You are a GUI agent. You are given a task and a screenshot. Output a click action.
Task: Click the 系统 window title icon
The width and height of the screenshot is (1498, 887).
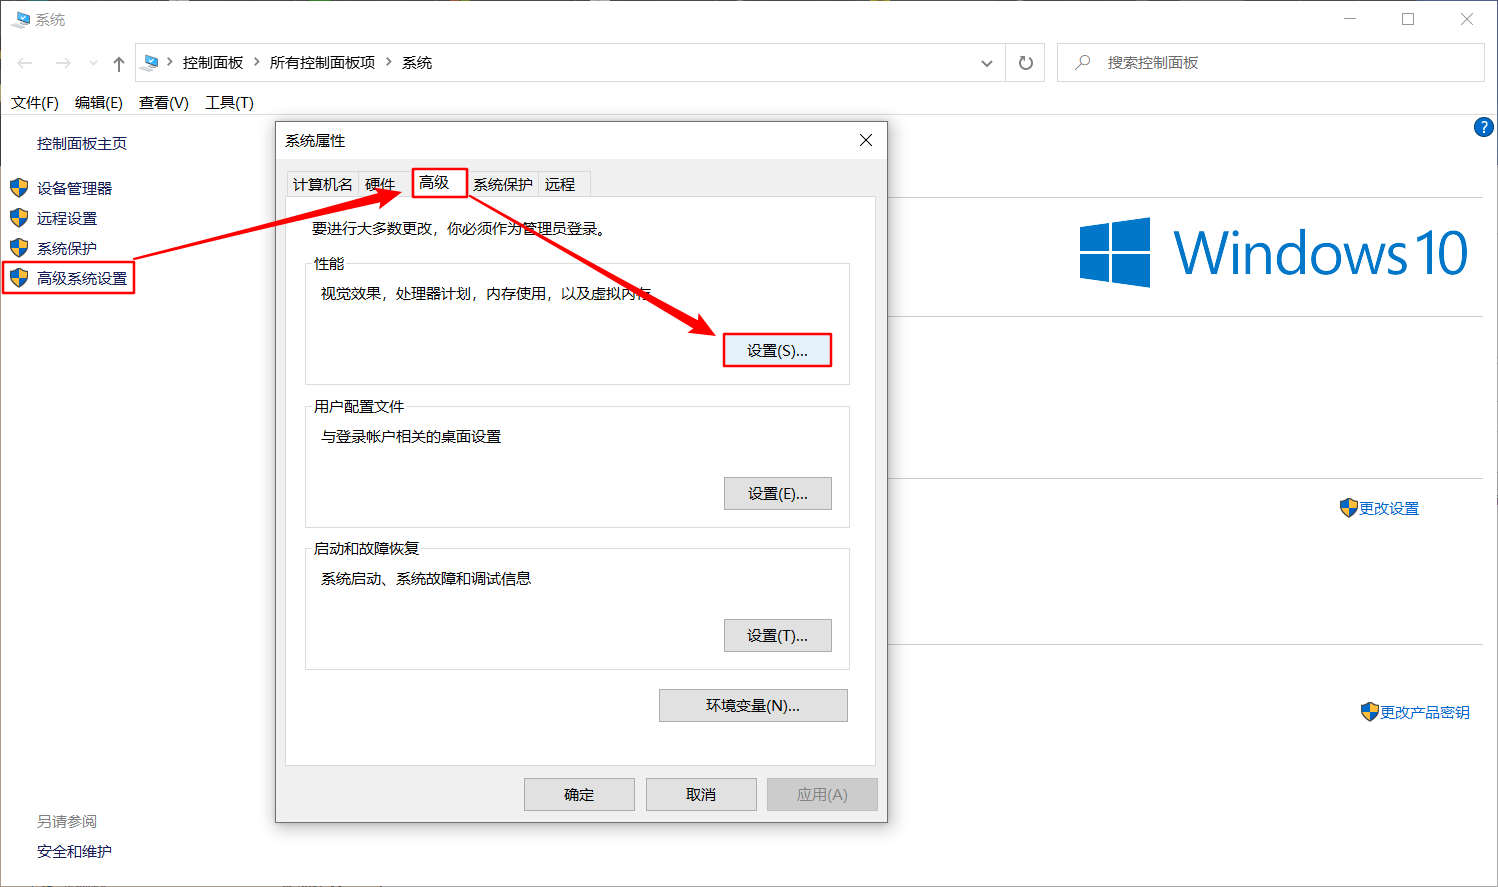coord(21,19)
